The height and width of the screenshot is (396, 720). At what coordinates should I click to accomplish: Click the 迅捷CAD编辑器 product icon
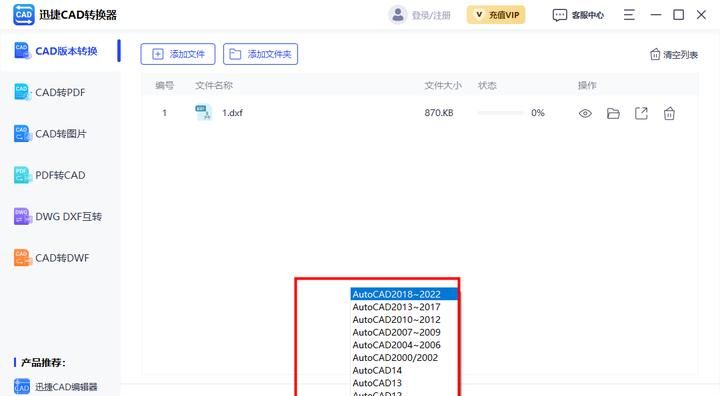22,386
